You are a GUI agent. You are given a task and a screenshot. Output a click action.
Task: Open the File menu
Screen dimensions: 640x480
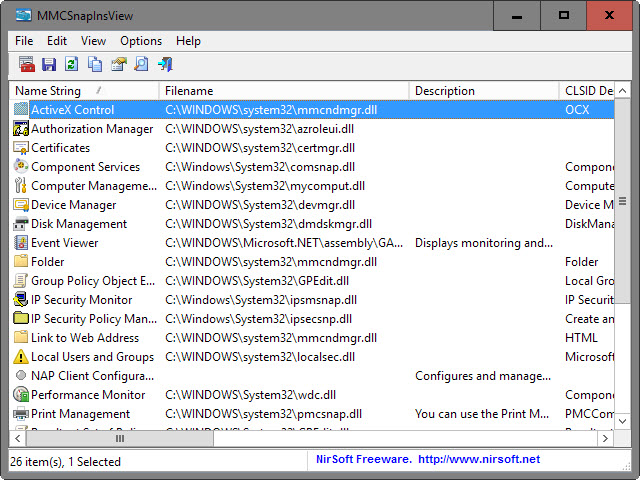[24, 41]
